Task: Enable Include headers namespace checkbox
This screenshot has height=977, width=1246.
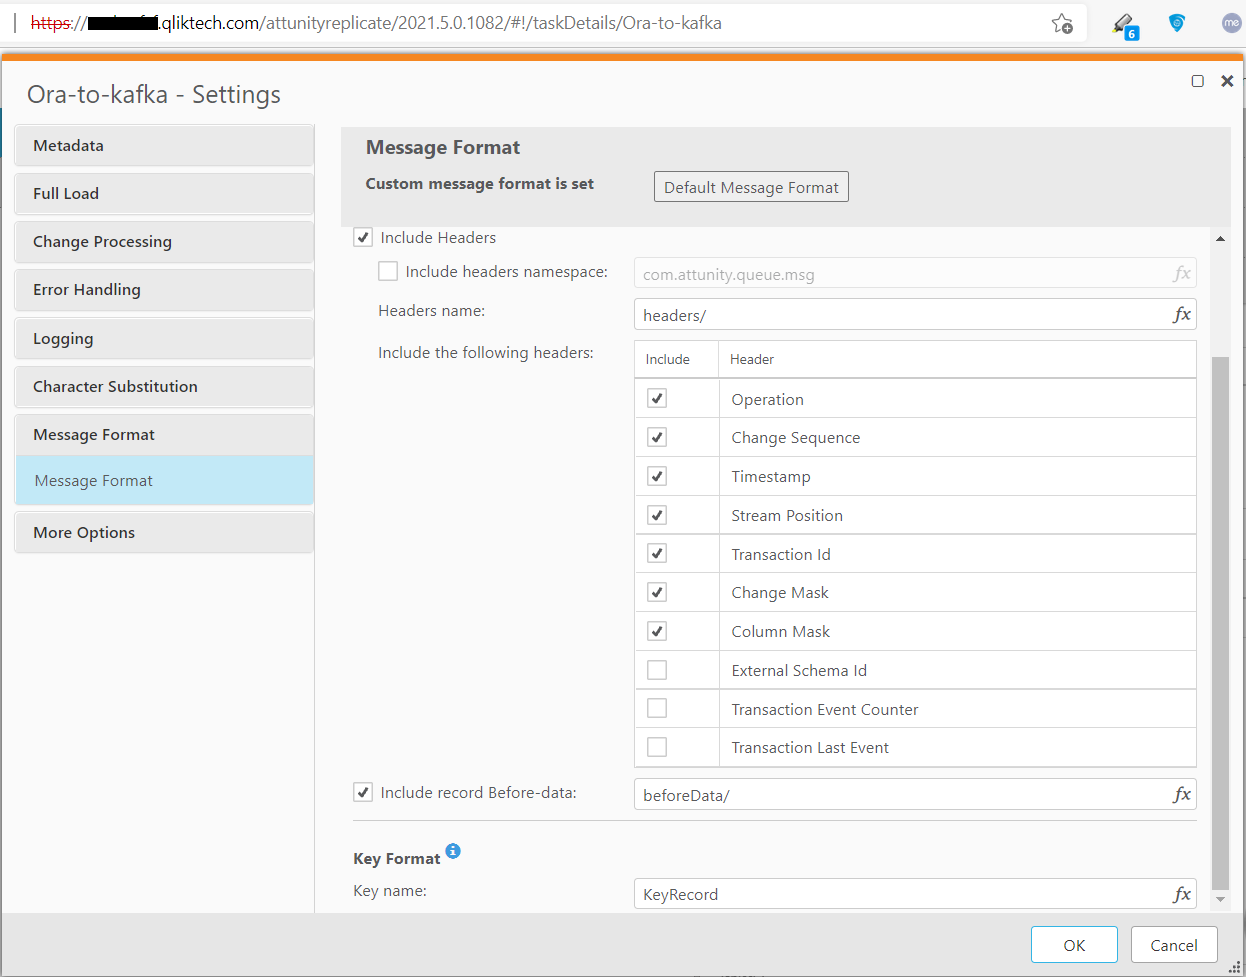Action: click(x=388, y=271)
